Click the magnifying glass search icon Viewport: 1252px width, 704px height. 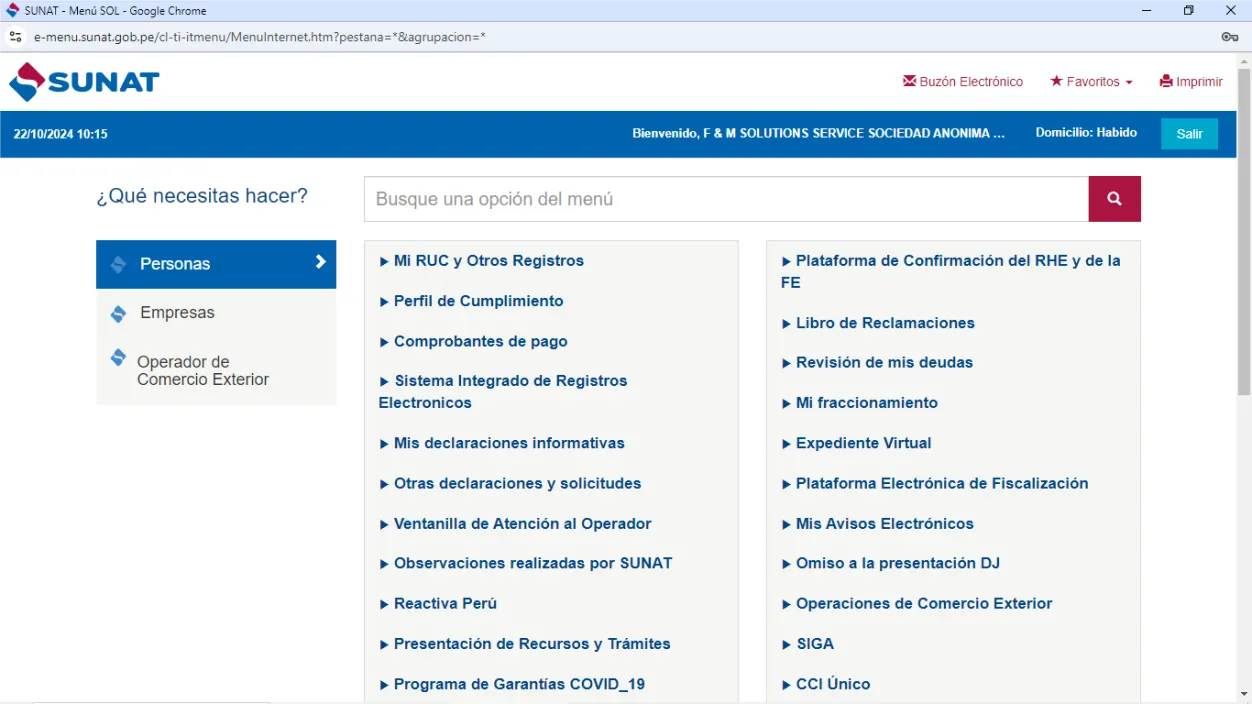(1114, 198)
